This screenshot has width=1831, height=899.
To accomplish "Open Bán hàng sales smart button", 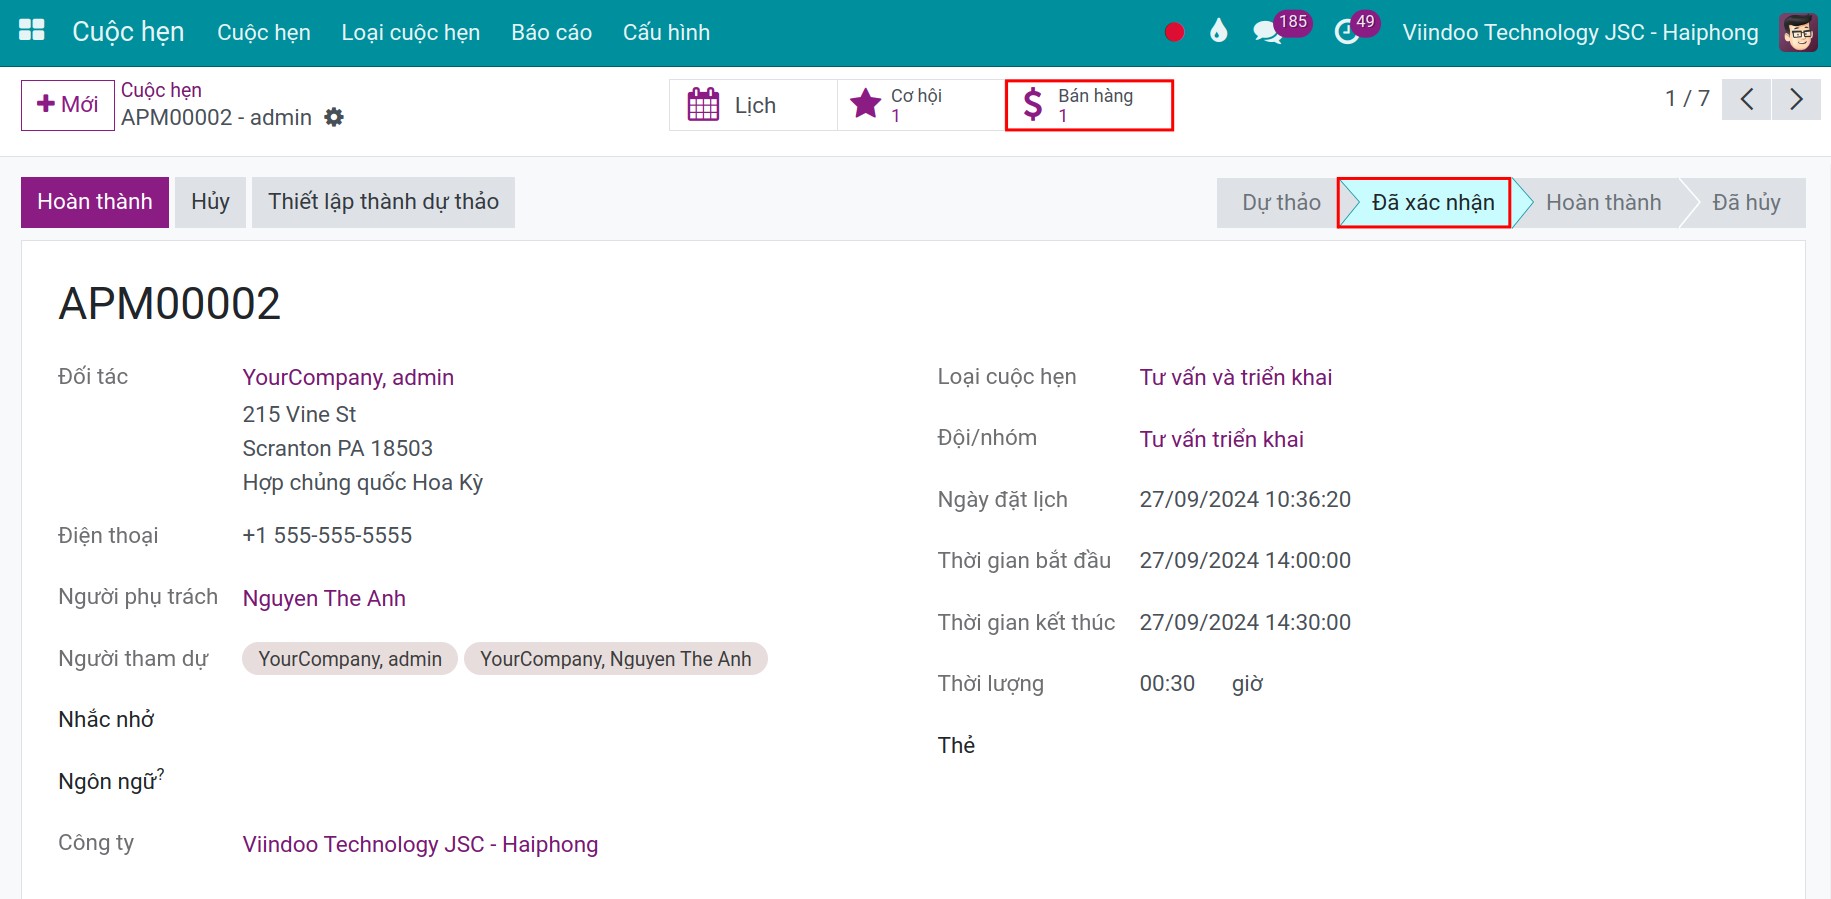I will (1089, 105).
